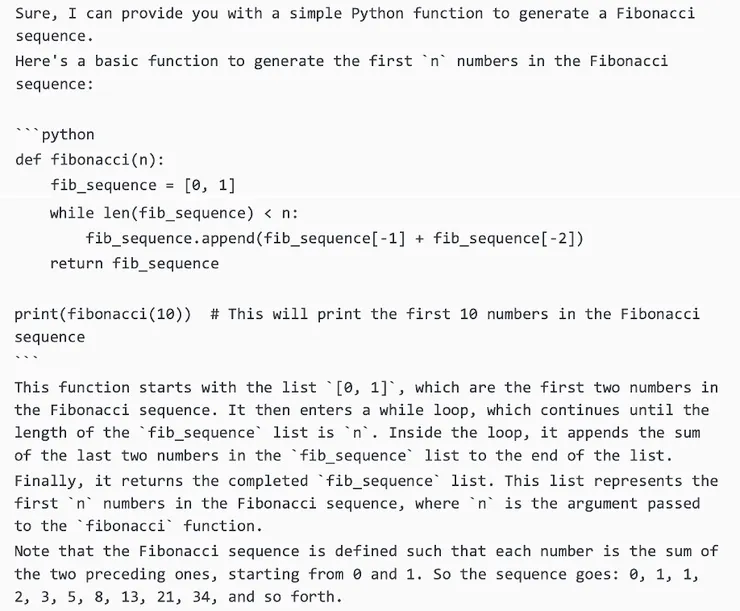Click the phrase 'and so forth.'
Screen dimensions: 740x611
pos(285,598)
